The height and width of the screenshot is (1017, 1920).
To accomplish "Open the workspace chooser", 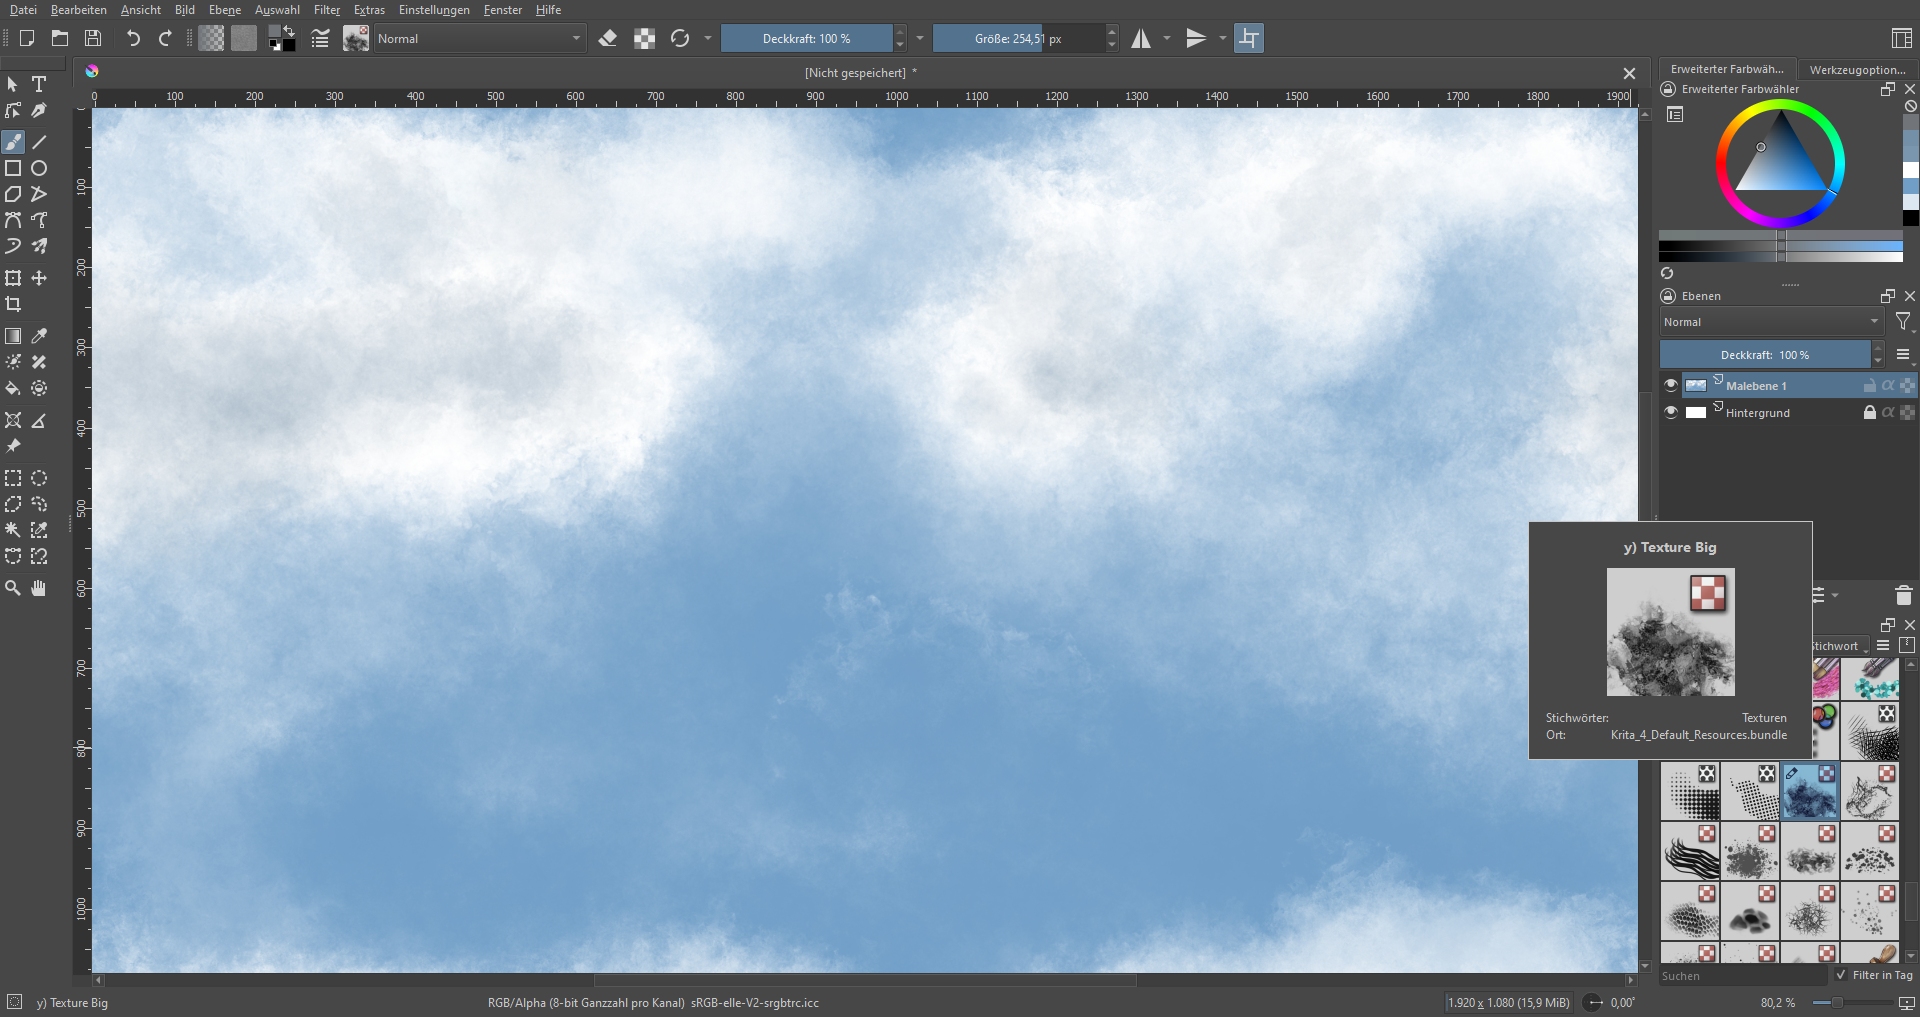I will (1902, 38).
